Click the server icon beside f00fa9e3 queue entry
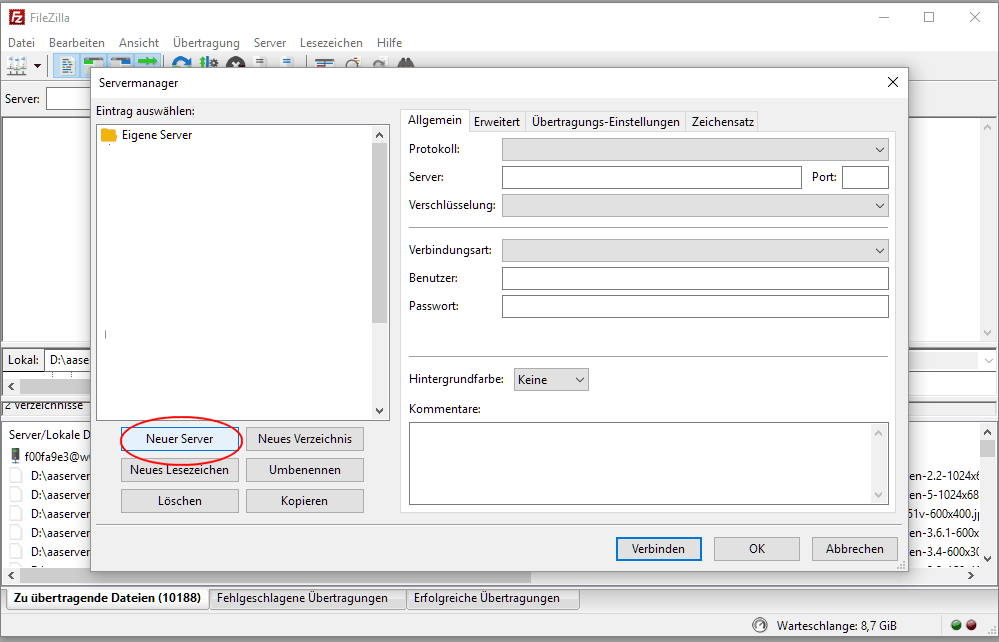 (x=16, y=456)
